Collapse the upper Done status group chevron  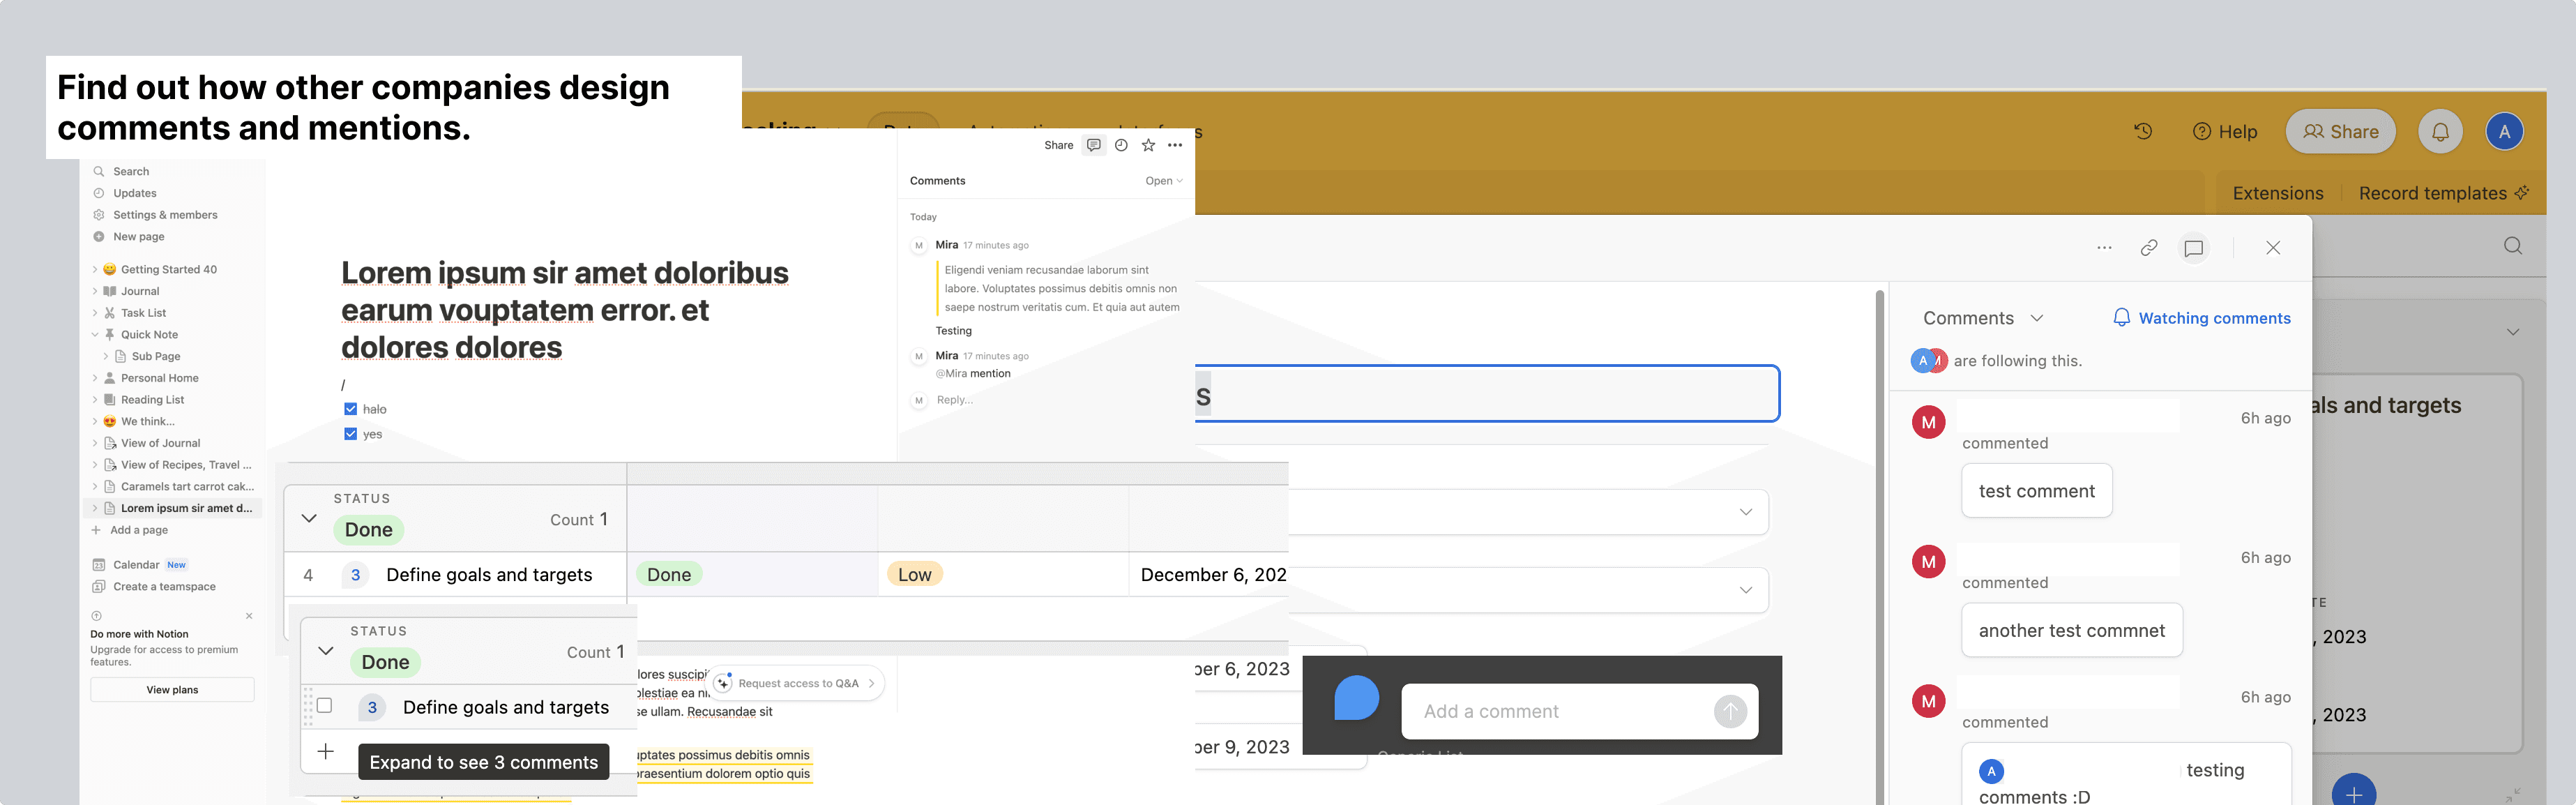click(x=309, y=518)
